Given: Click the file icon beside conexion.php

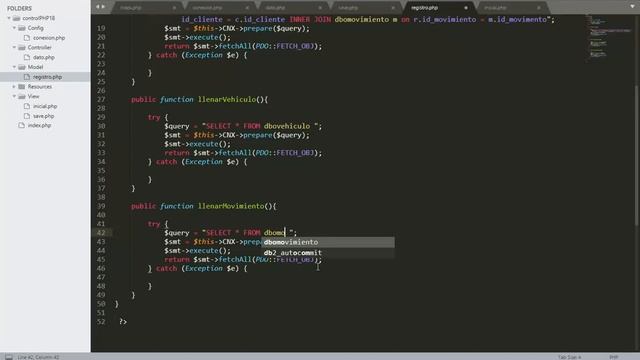Looking at the screenshot, I should pyautogui.click(x=27, y=38).
